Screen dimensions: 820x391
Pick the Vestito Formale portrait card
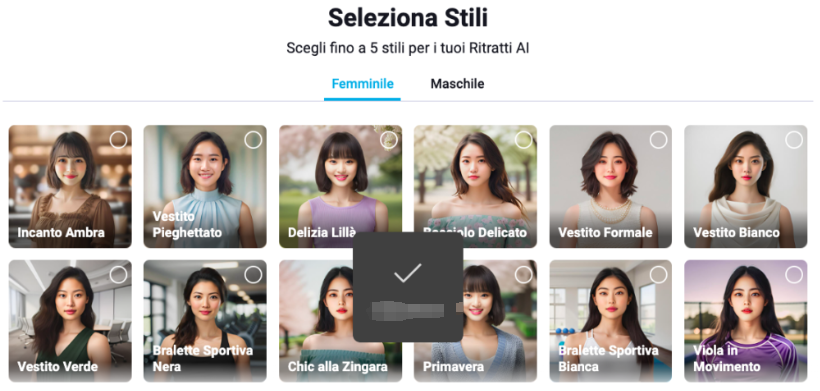(x=610, y=186)
